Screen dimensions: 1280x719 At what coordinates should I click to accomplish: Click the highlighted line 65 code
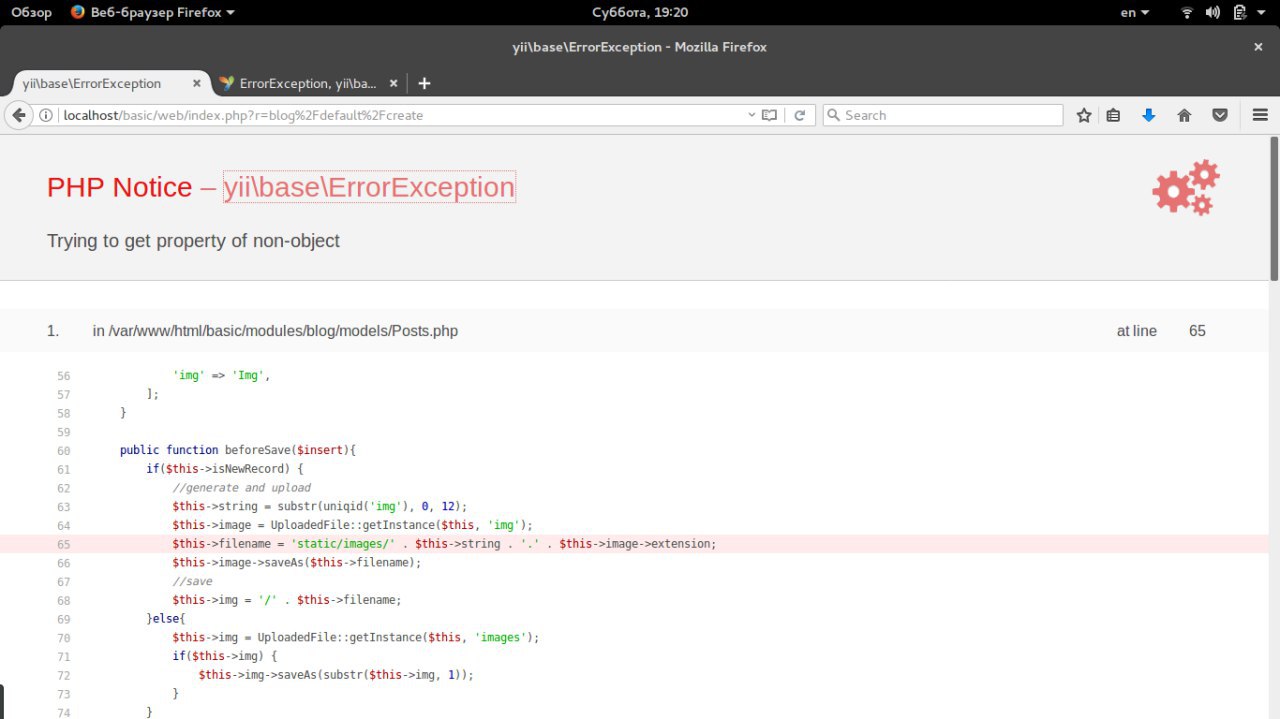click(444, 544)
